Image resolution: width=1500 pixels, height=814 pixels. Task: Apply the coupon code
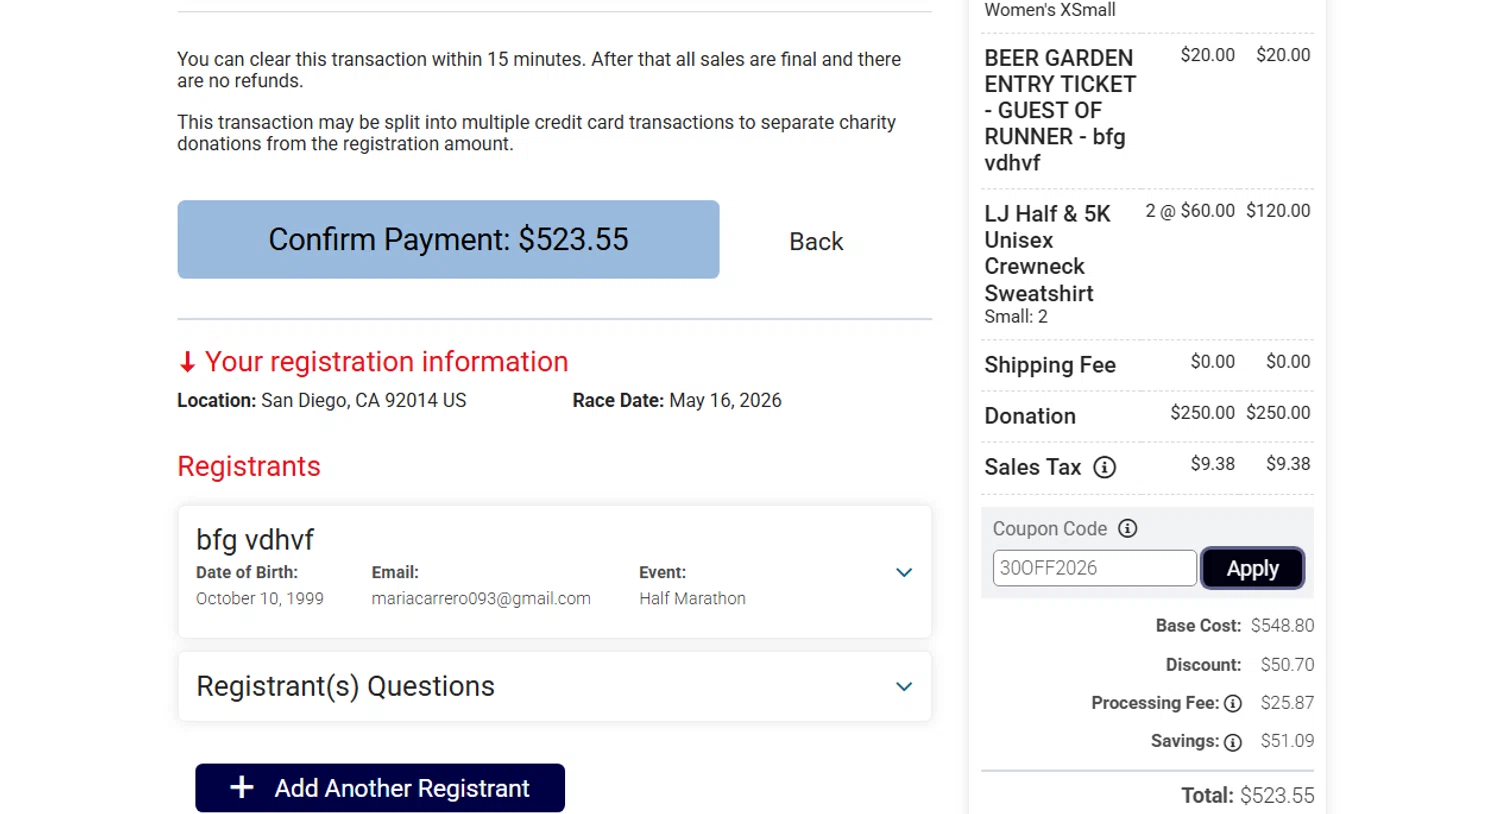[1252, 569]
